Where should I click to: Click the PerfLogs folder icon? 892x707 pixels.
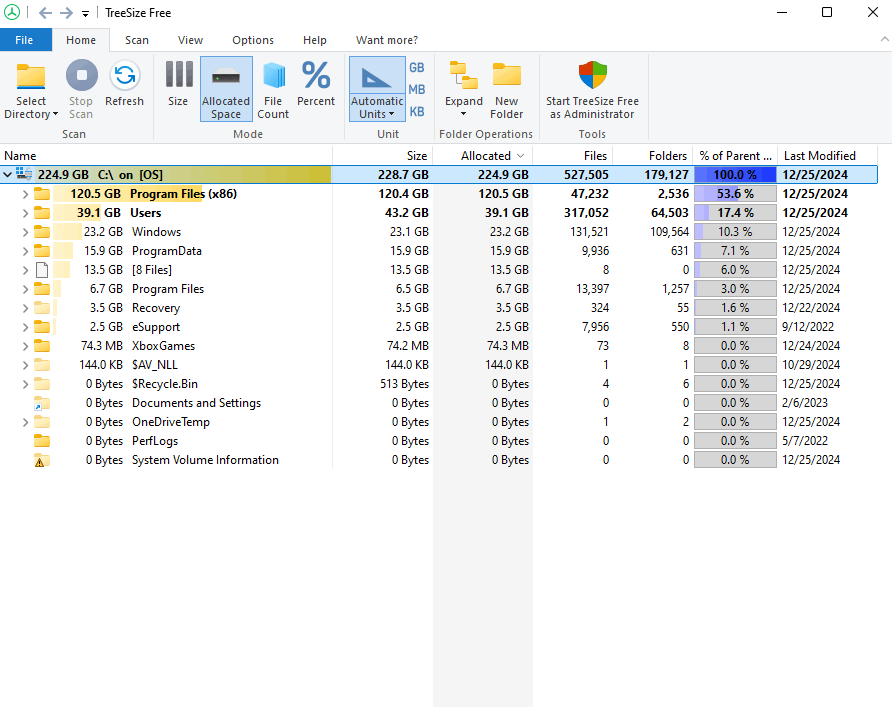coord(42,441)
